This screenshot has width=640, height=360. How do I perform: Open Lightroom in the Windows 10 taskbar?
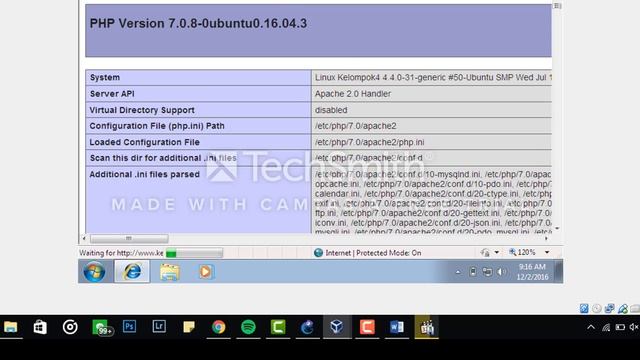(x=159, y=327)
